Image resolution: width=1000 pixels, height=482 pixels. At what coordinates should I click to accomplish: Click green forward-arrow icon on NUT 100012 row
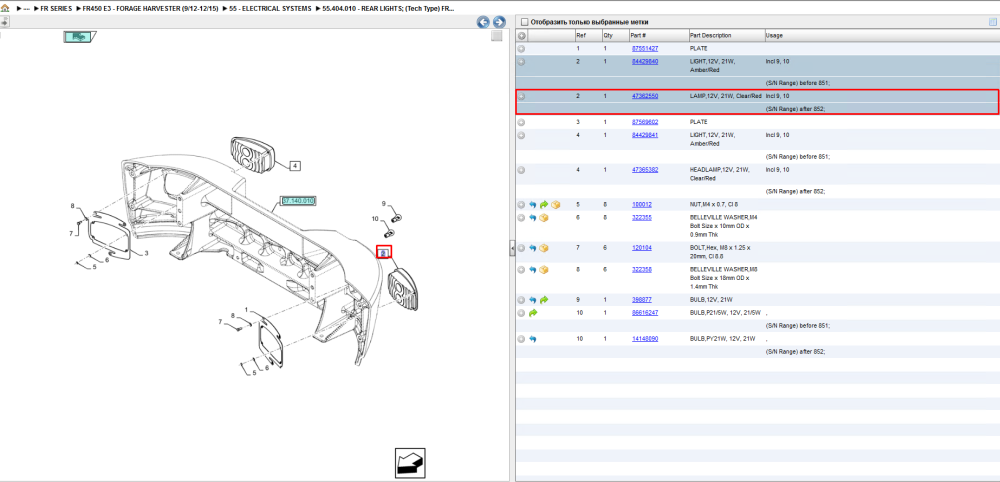543,205
